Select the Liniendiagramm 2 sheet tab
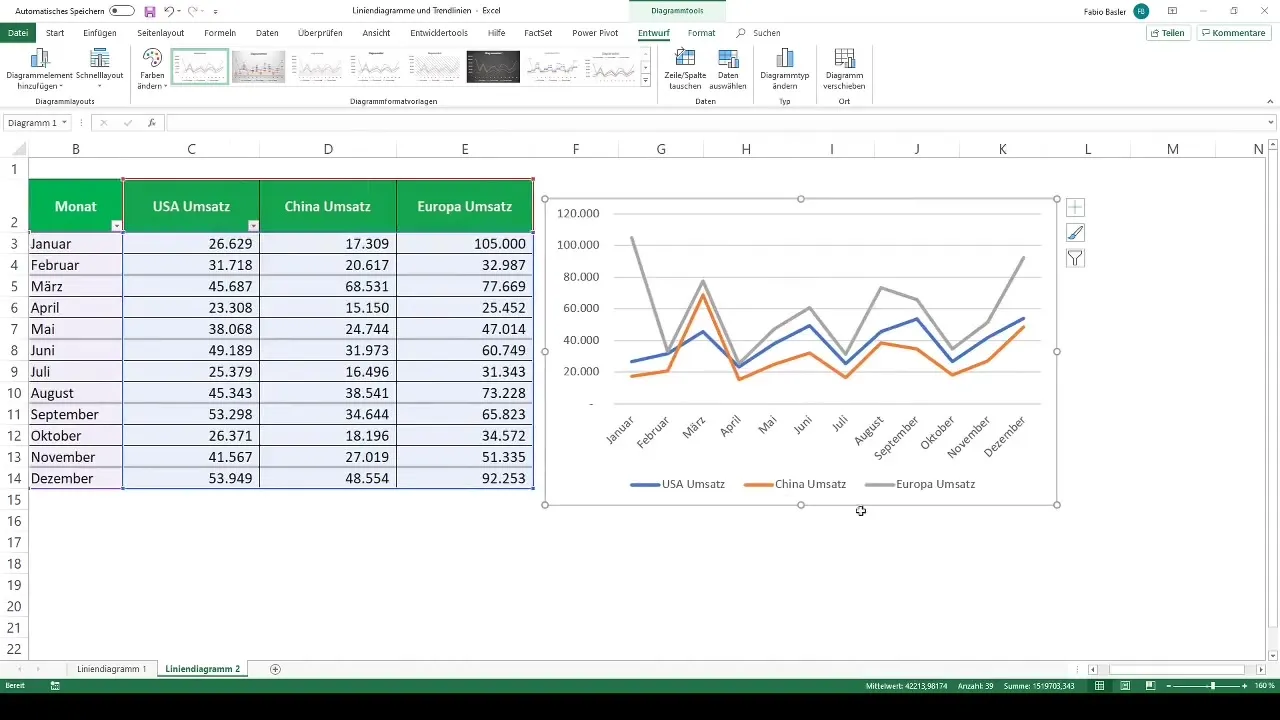 pos(203,669)
